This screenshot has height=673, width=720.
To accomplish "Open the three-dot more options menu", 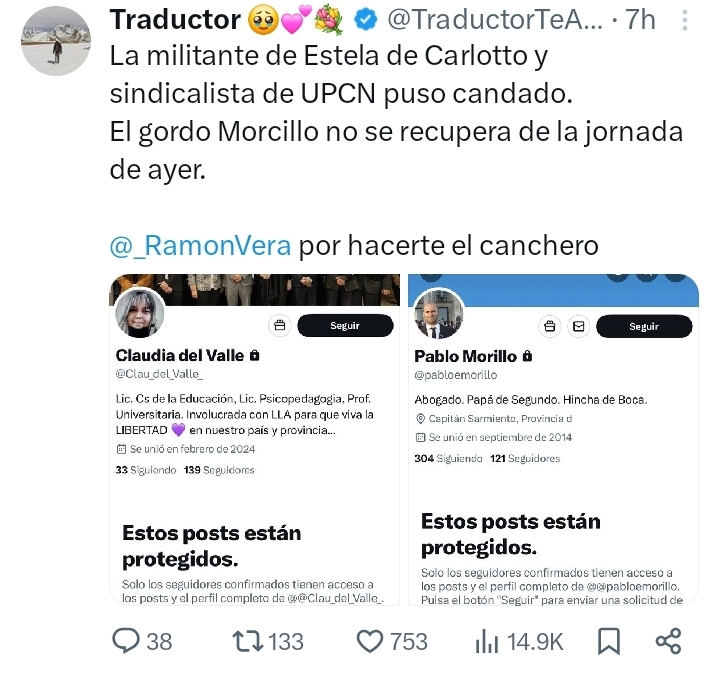I will 685,21.
